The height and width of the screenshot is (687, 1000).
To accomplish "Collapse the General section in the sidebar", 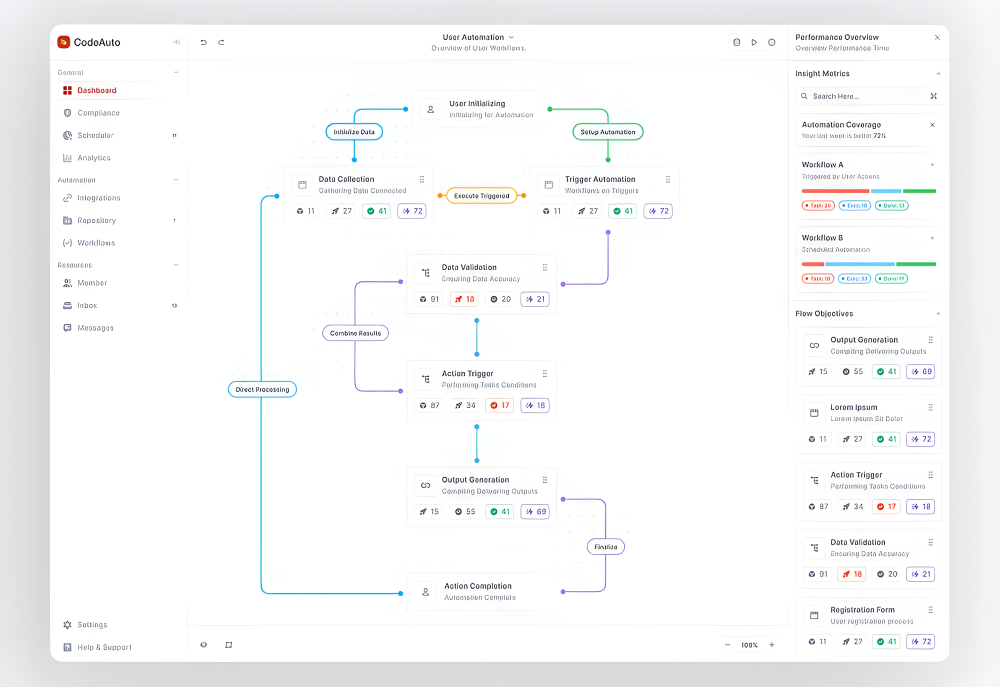I will coord(176,72).
